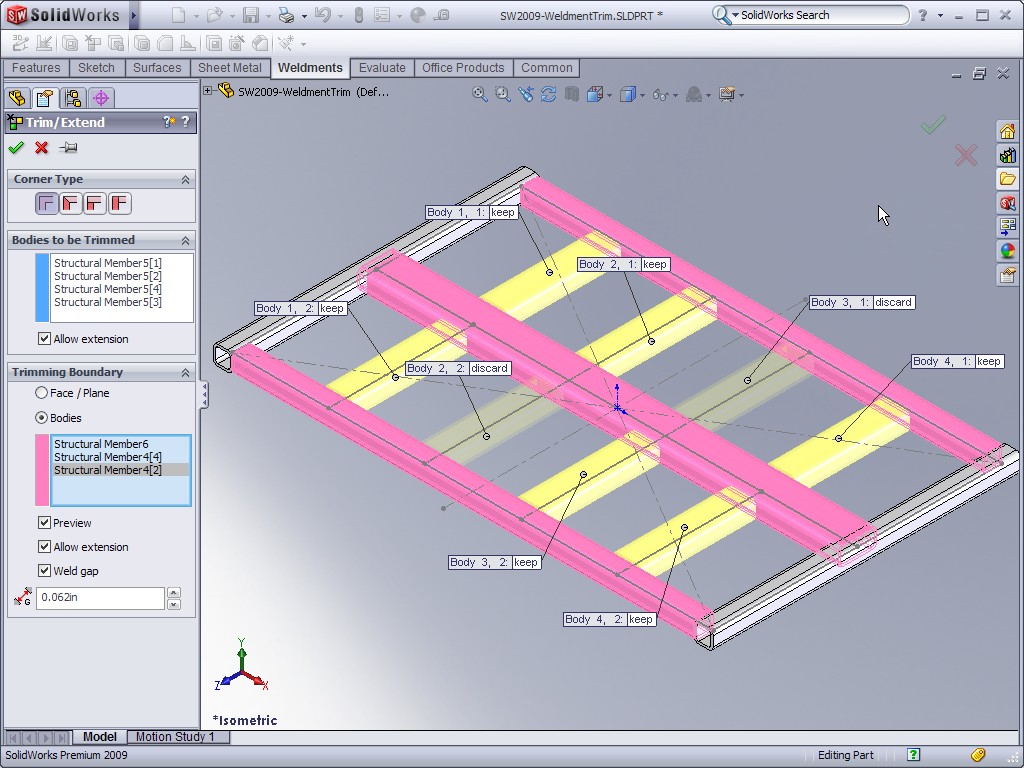The image size is (1024, 768).
Task: Cancel Trim/Extend with the red X
Action: click(x=42, y=148)
